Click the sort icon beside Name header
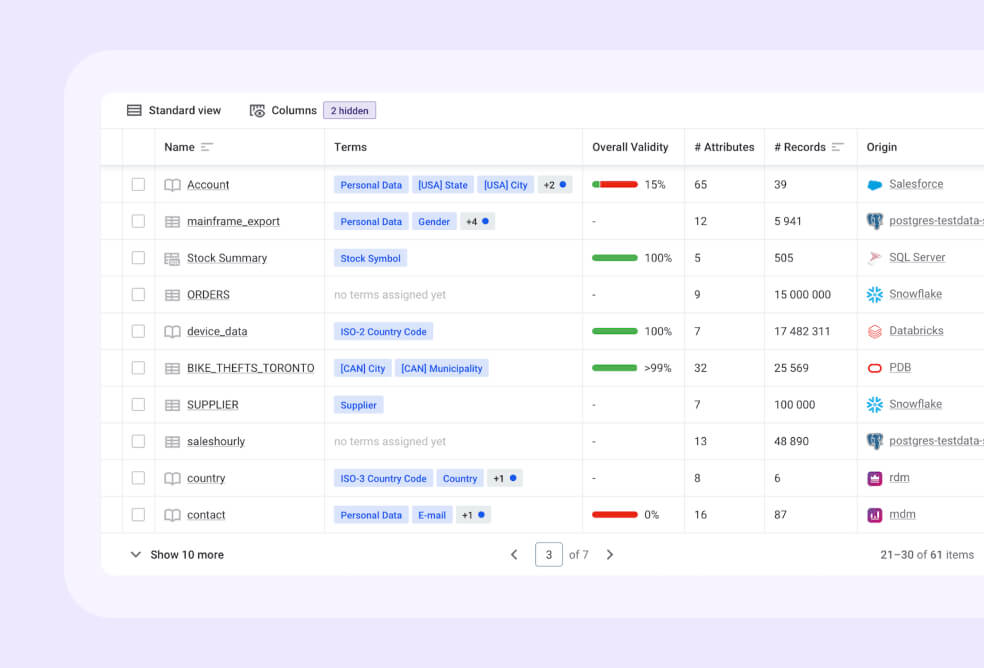 pyautogui.click(x=207, y=147)
